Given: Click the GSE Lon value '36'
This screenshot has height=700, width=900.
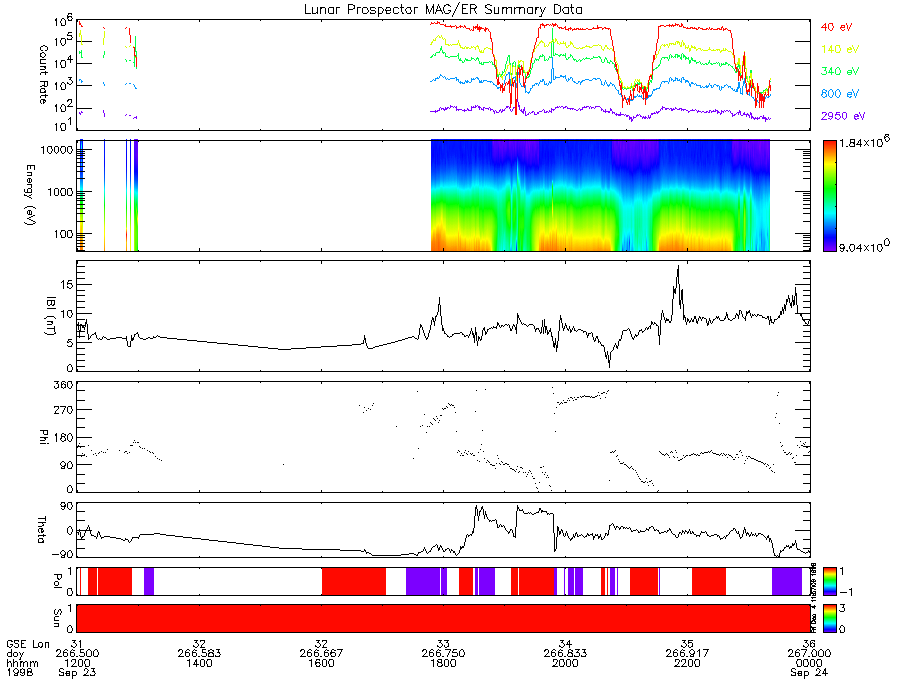Looking at the screenshot, I should pos(809,644).
